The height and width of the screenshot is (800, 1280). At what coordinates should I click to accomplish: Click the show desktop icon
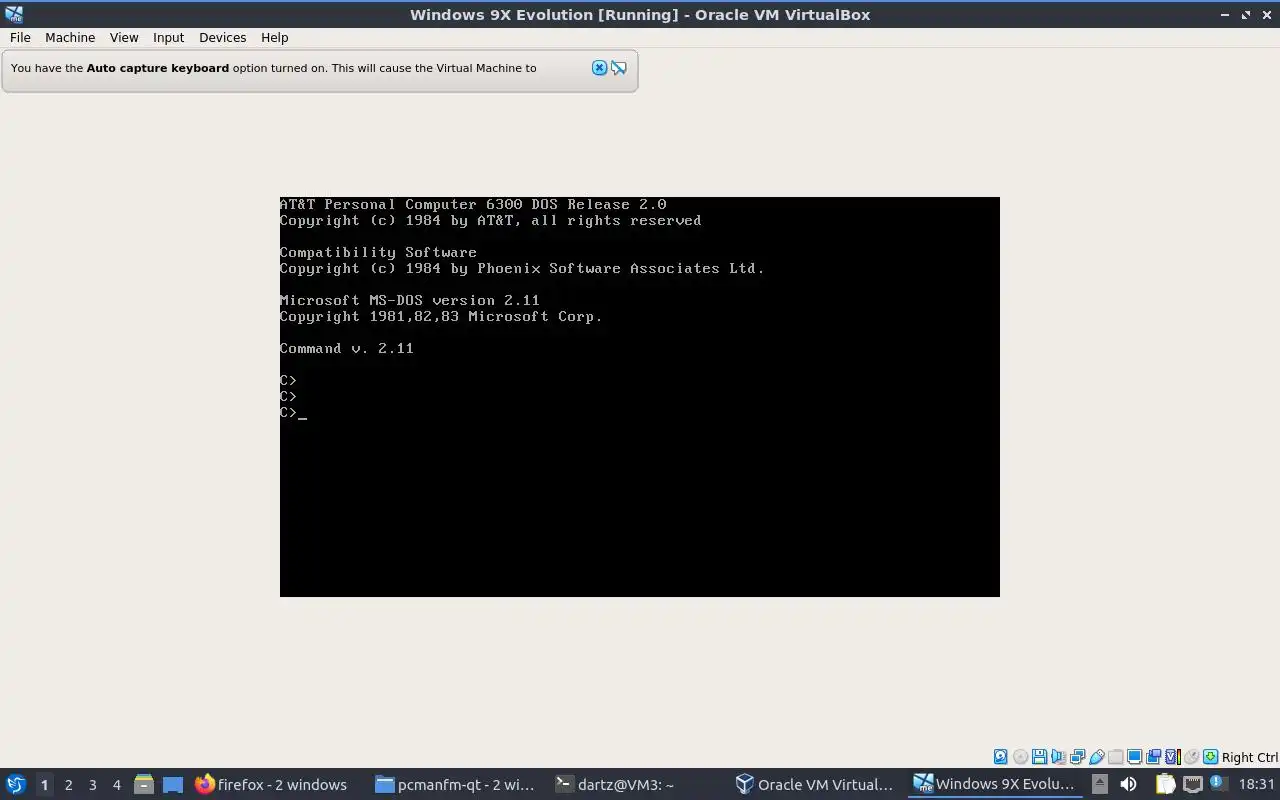click(x=173, y=785)
